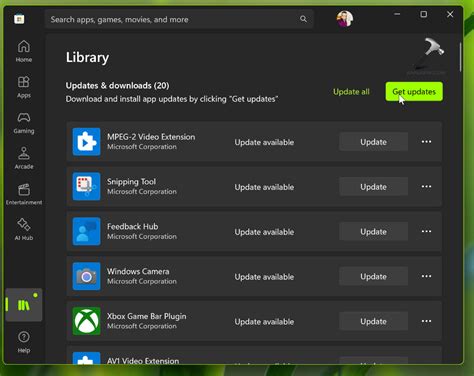Click the MPEG-2 Video Extension app icon
Viewport: 474px width, 376px height.
coord(86,142)
